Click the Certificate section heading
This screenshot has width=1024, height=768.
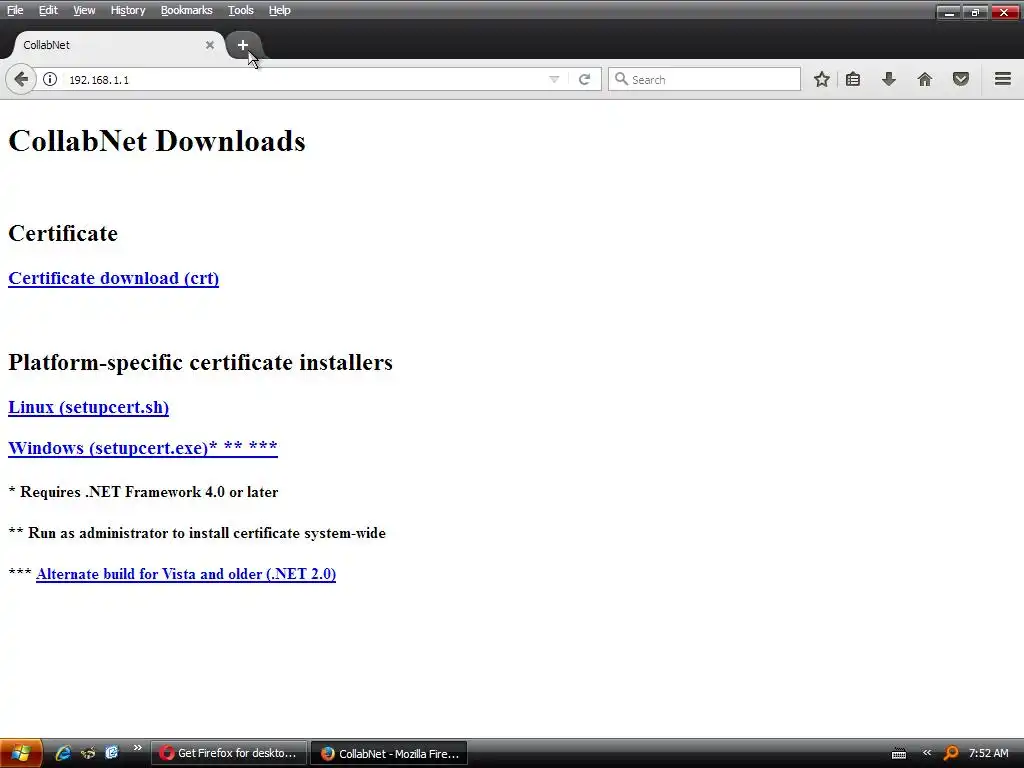click(x=63, y=233)
